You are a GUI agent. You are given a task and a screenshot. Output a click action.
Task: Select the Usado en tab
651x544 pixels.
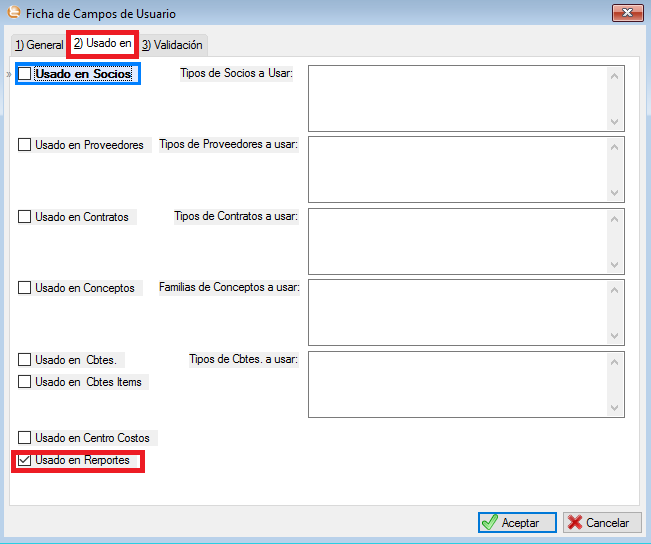102,44
